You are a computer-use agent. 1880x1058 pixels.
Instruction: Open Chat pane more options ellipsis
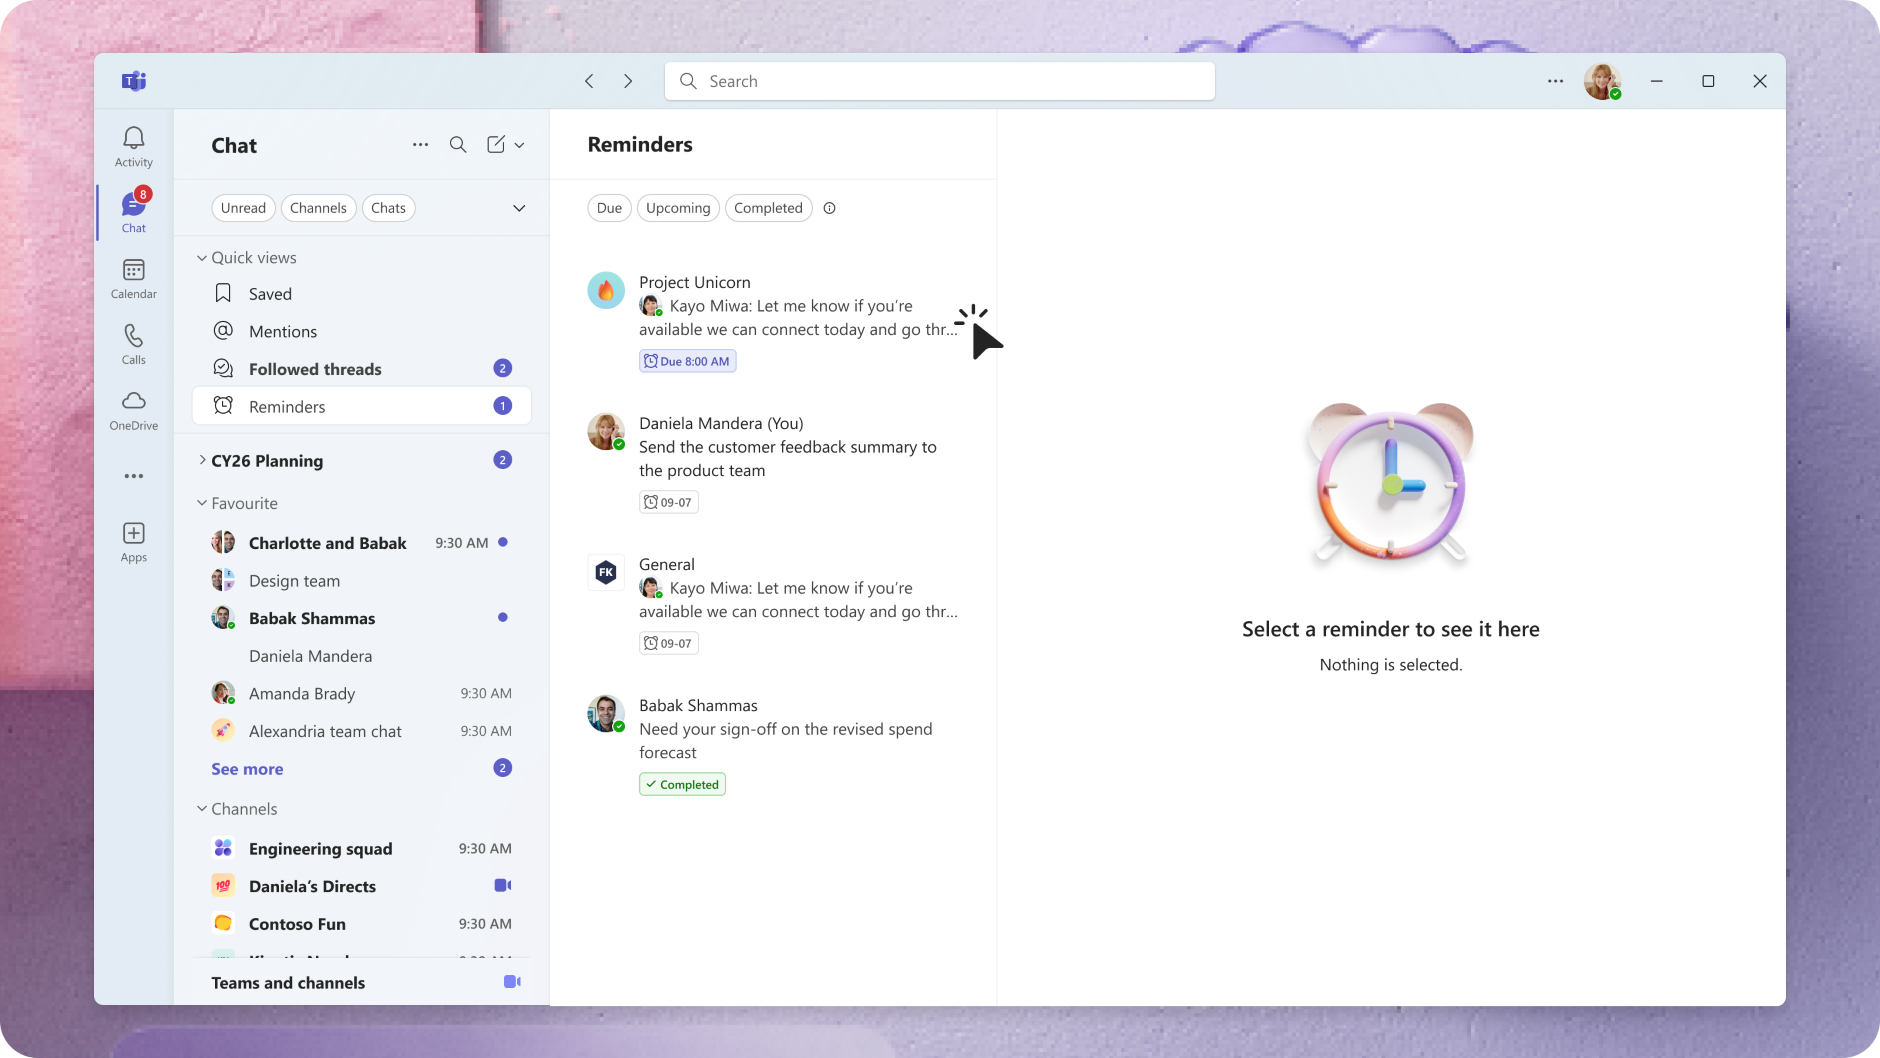pyautogui.click(x=420, y=145)
